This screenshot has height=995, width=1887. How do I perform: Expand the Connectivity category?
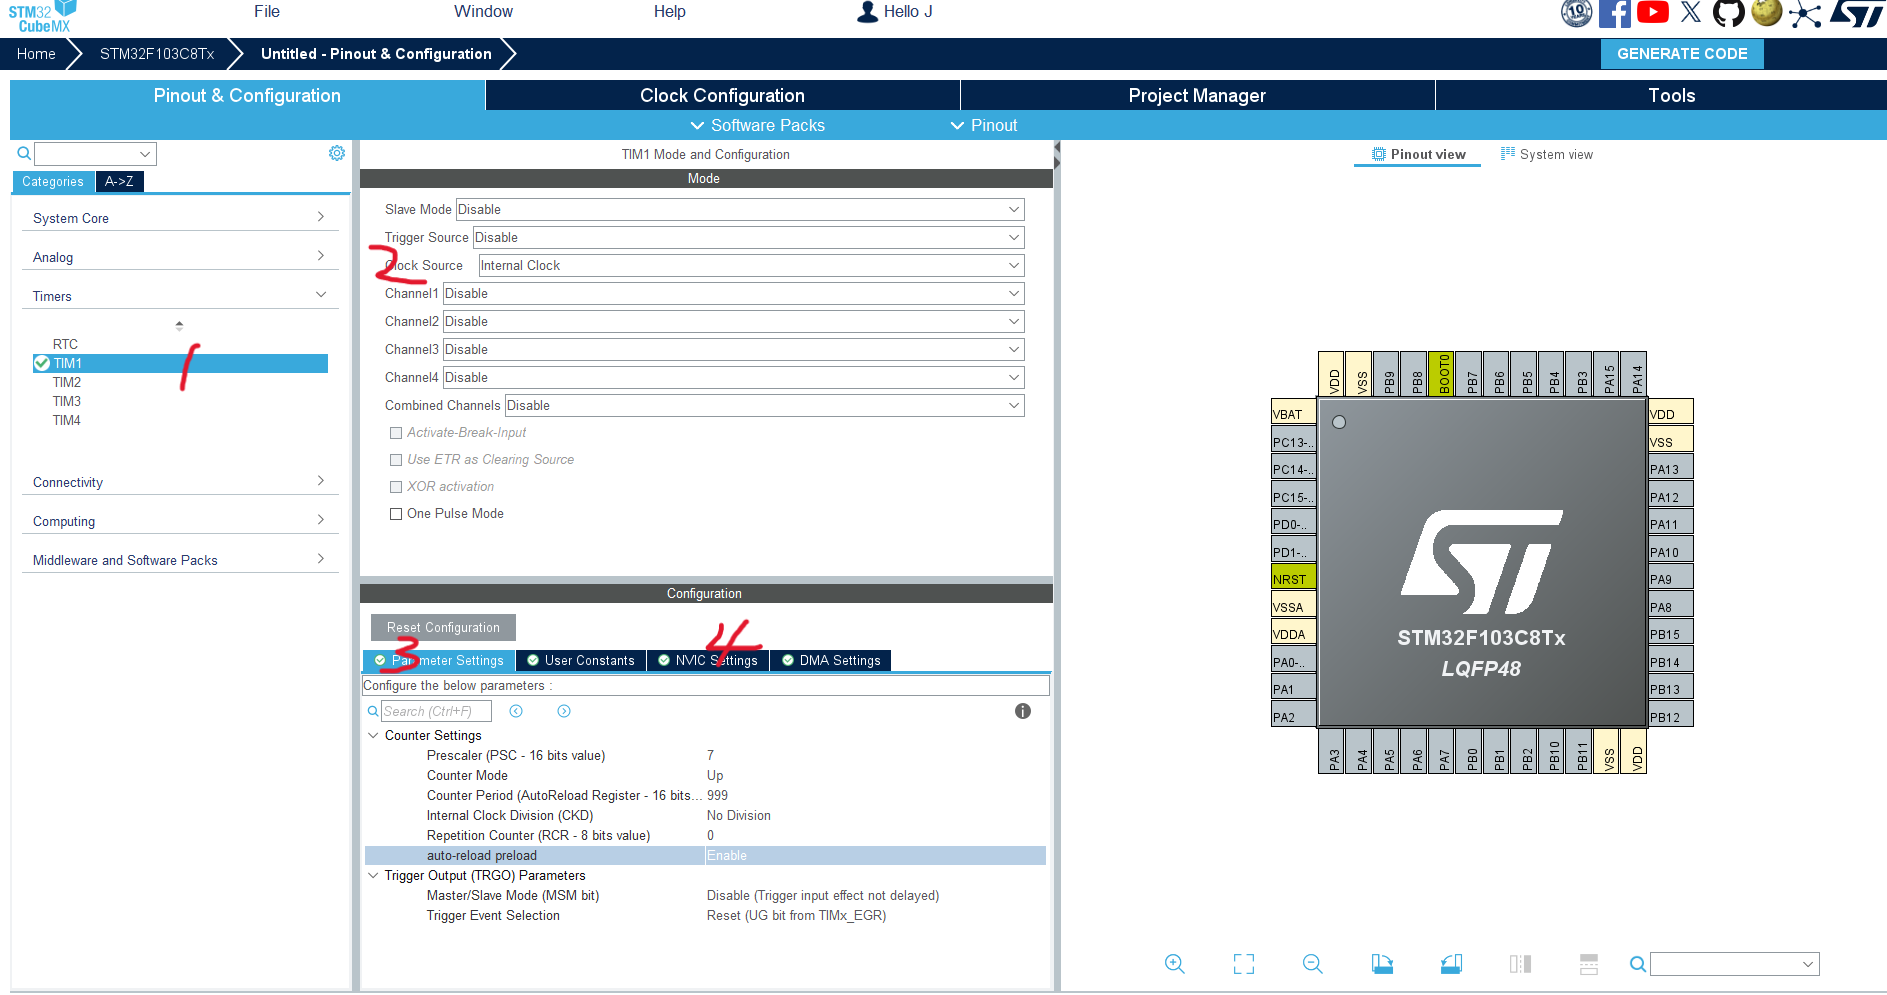pos(180,482)
